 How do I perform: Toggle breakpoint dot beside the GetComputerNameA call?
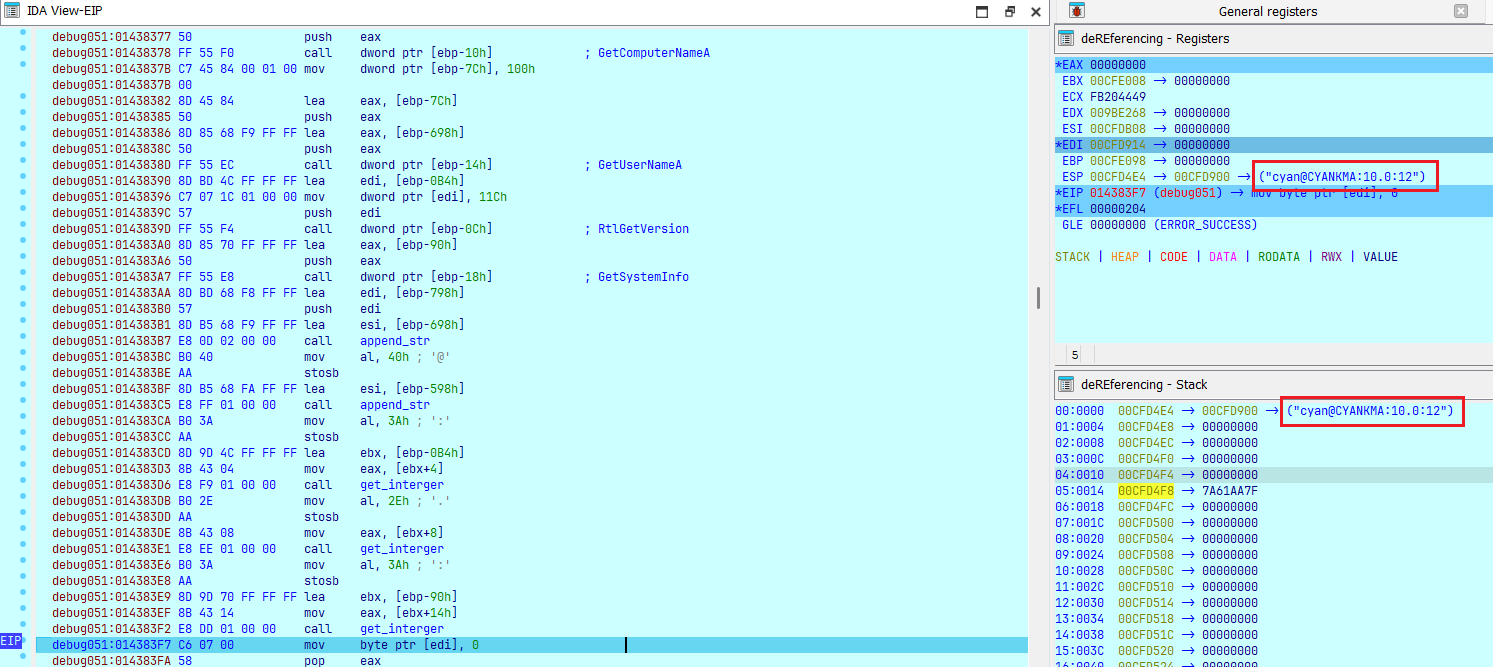(x=23, y=53)
